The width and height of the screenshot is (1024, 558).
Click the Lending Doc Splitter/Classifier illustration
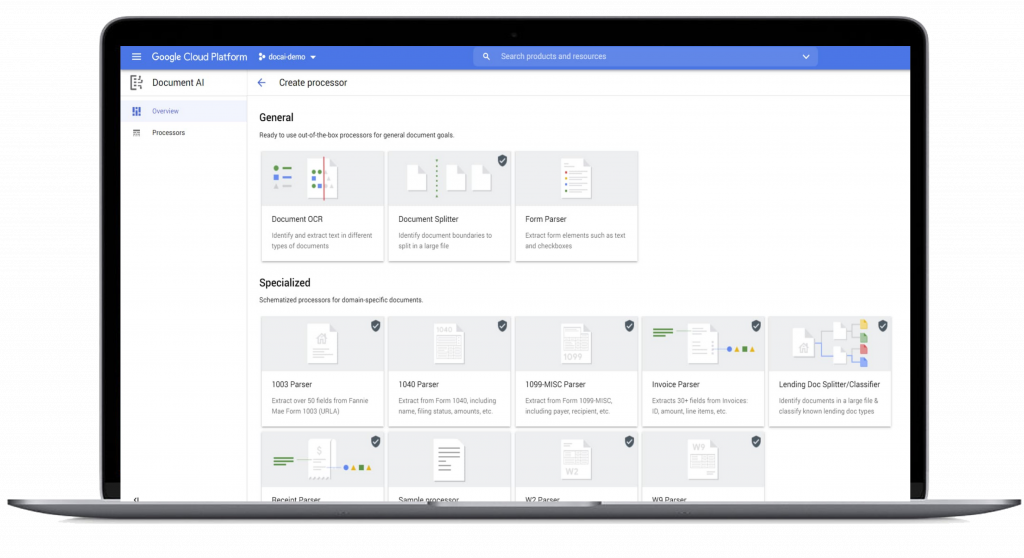830,343
